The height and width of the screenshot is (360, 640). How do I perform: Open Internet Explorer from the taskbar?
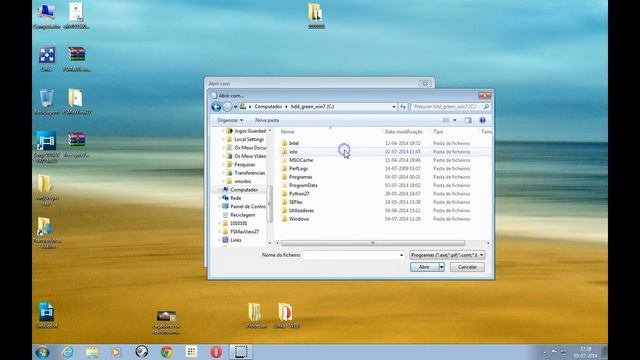68,352
